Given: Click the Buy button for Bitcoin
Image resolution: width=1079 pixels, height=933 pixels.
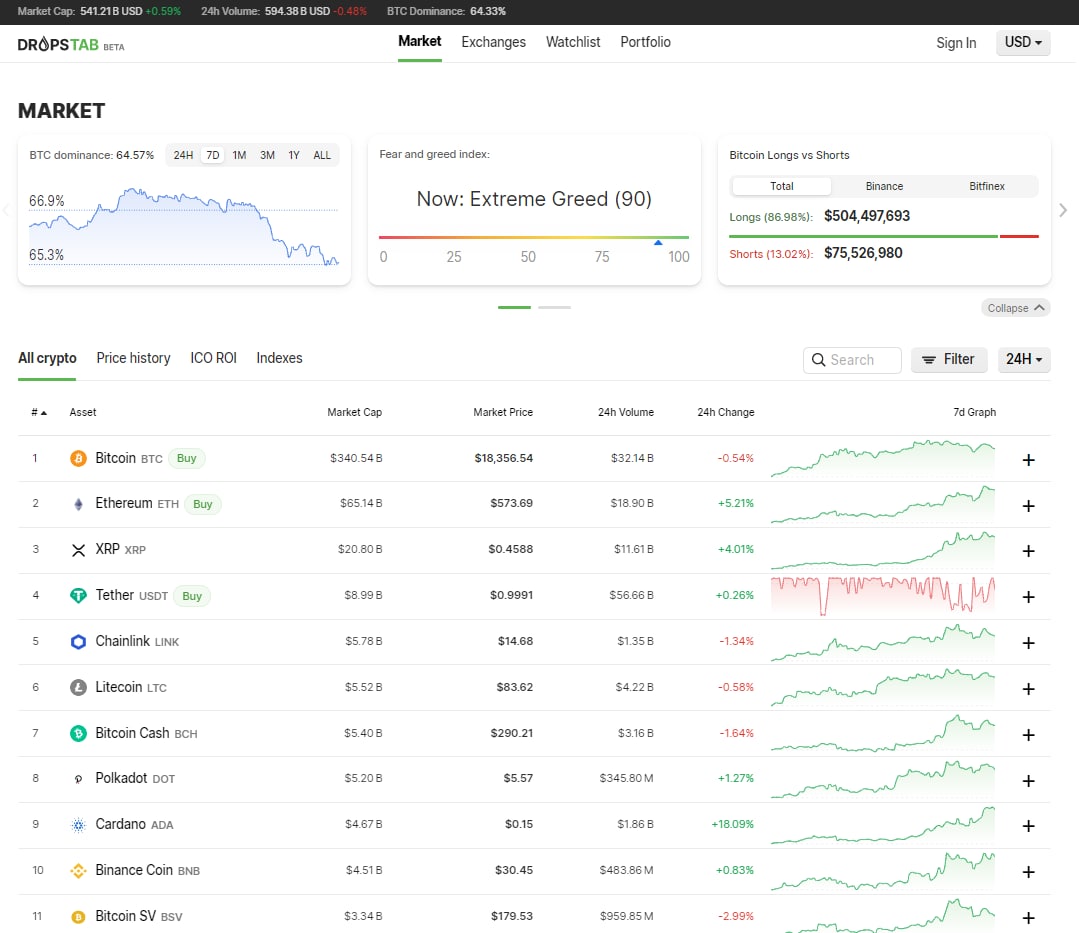Looking at the screenshot, I should pyautogui.click(x=186, y=458).
